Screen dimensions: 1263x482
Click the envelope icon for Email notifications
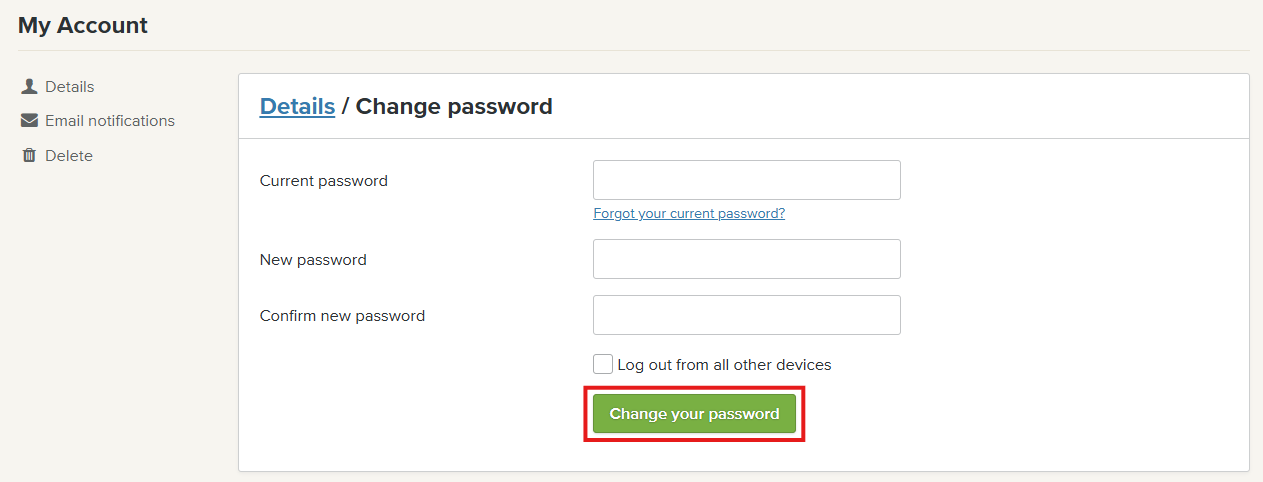tap(29, 121)
